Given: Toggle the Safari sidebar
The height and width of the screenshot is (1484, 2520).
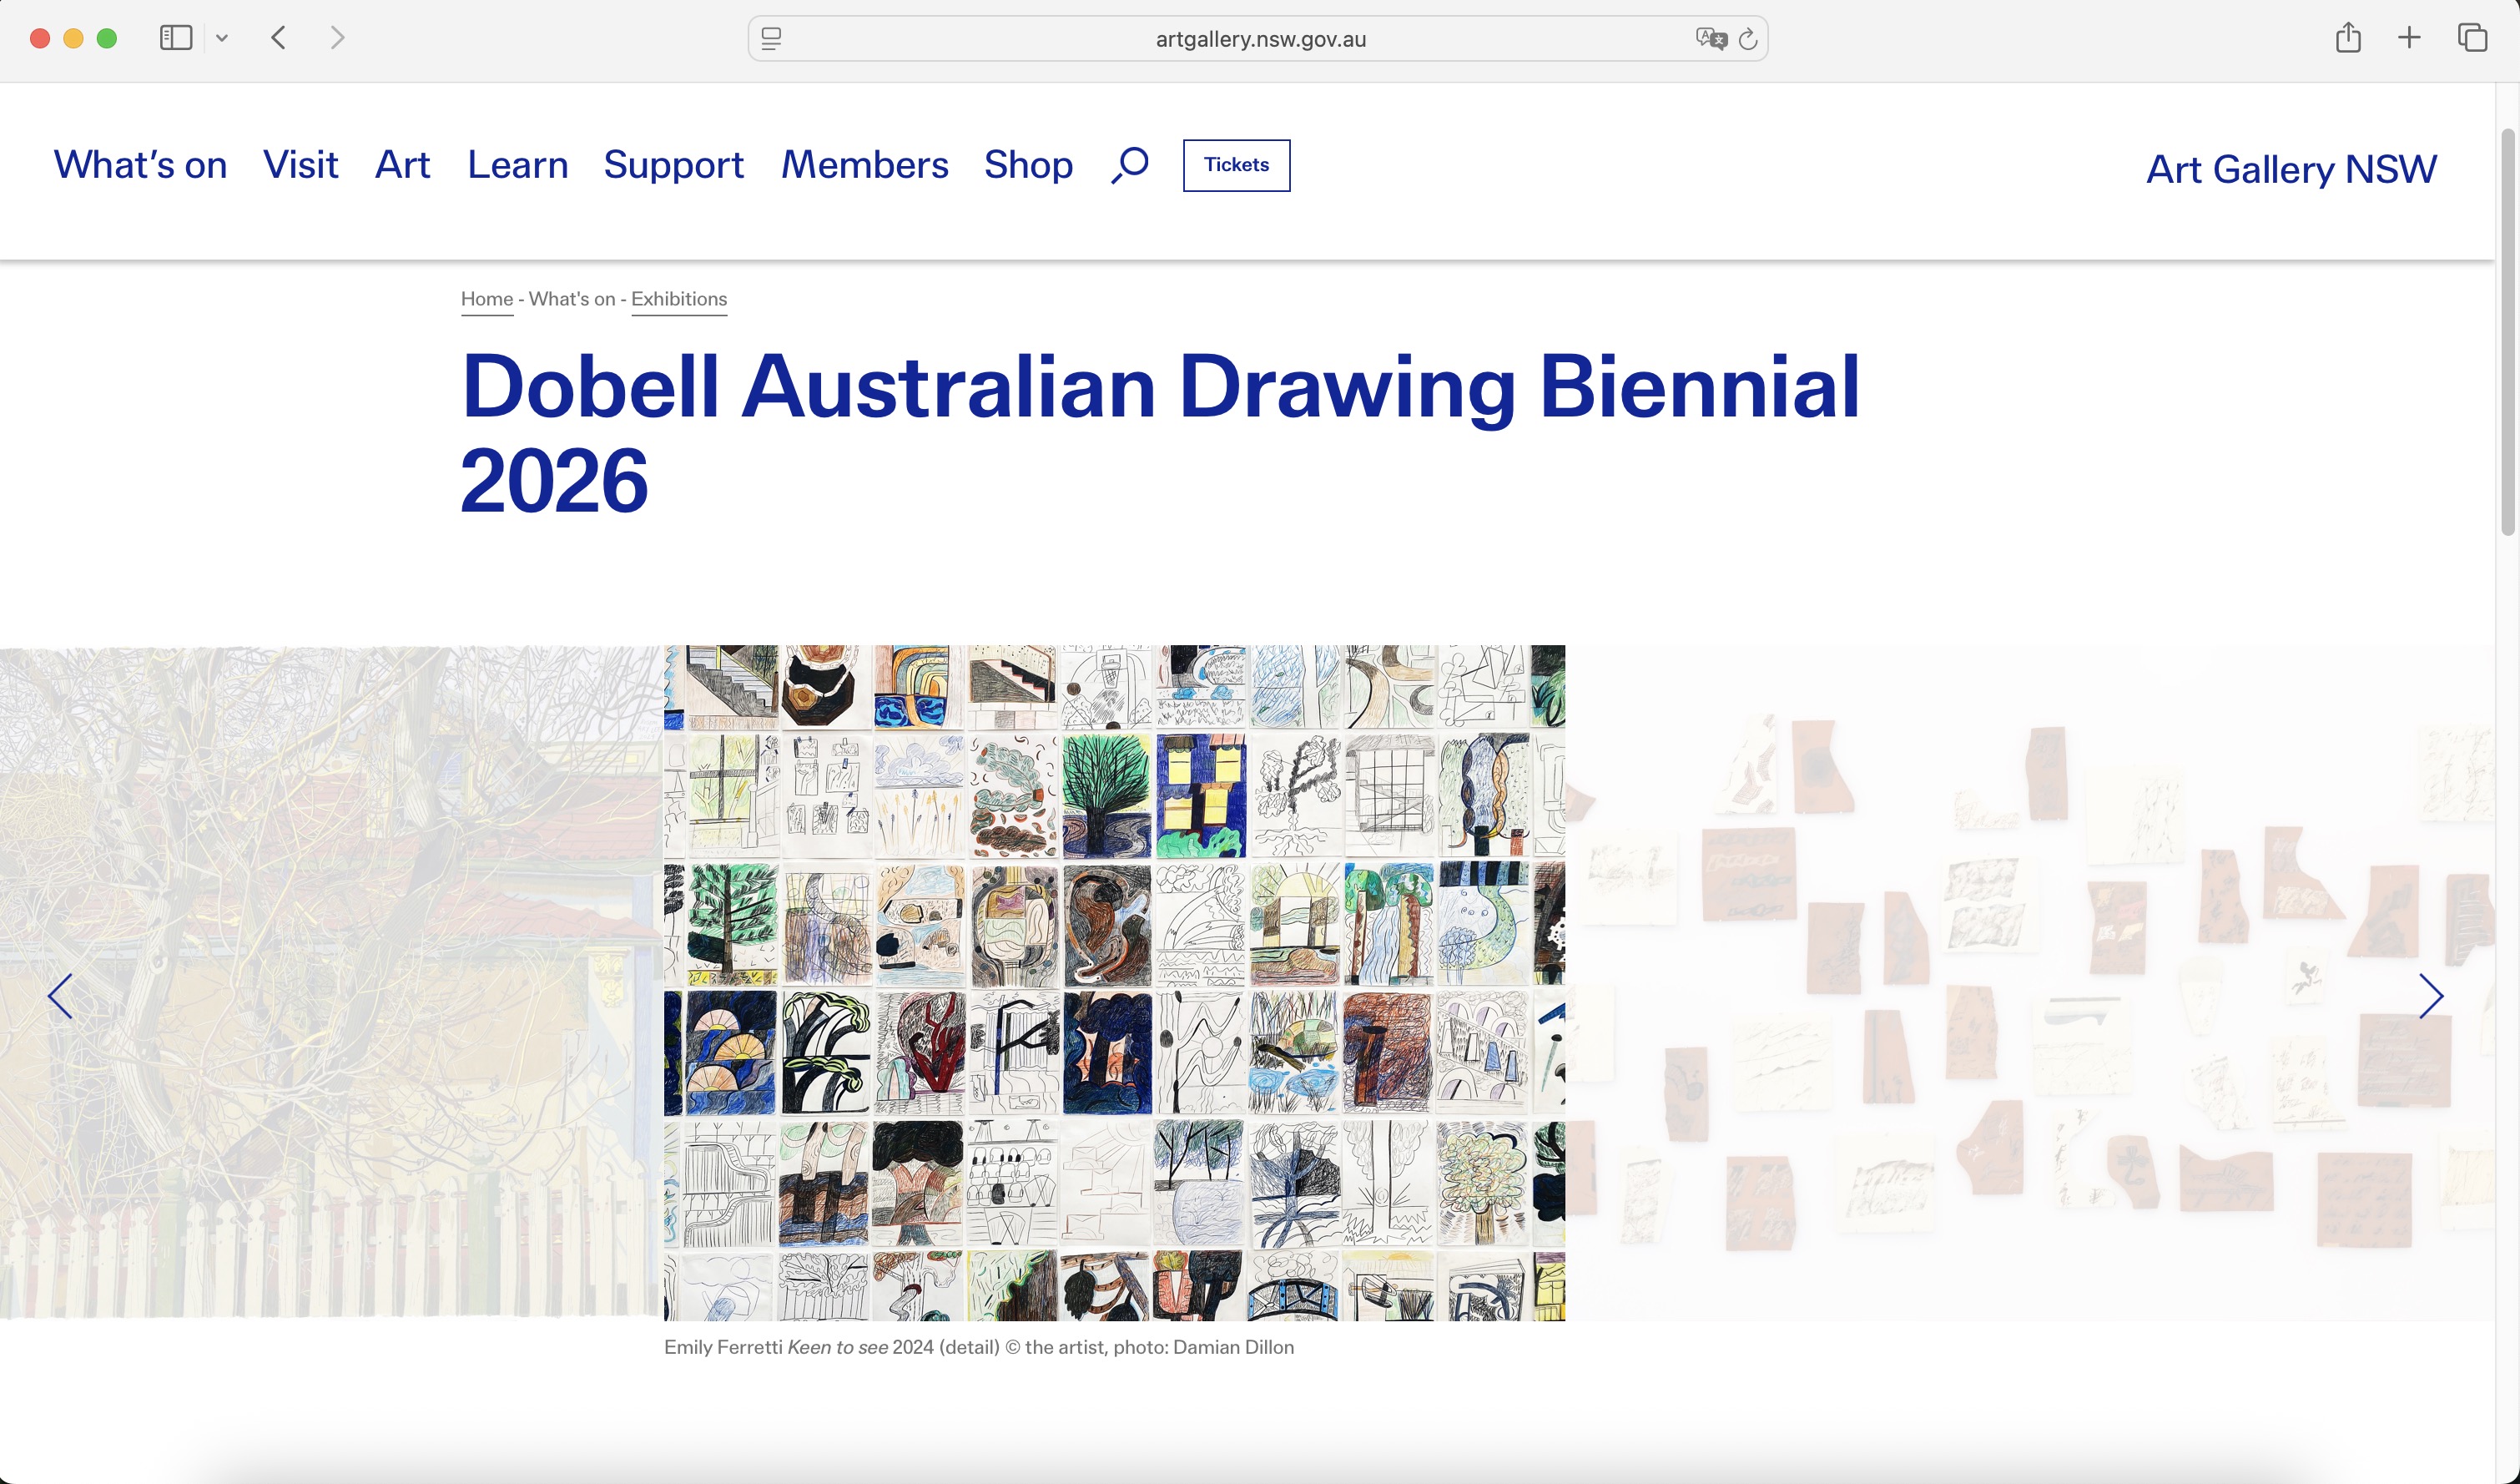Looking at the screenshot, I should click(176, 38).
